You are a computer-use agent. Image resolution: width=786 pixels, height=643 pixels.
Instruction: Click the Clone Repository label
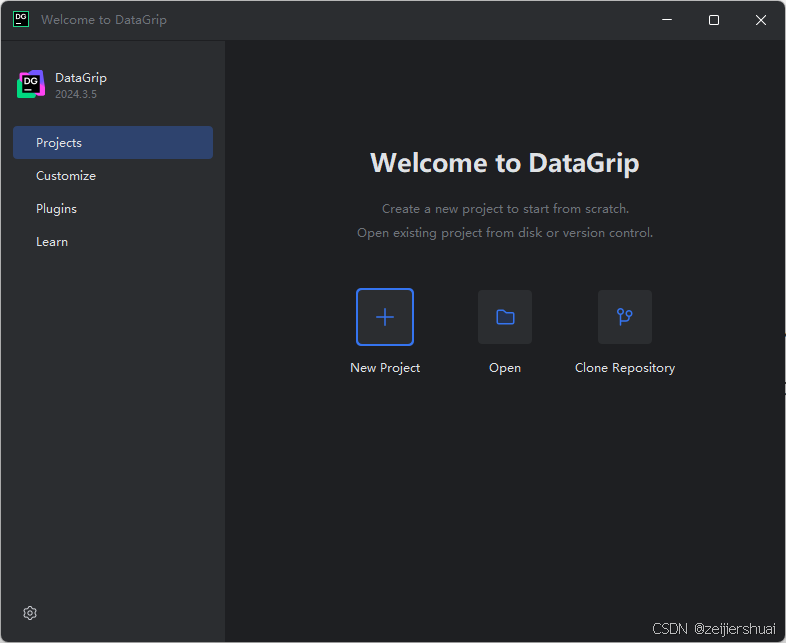pyautogui.click(x=625, y=368)
